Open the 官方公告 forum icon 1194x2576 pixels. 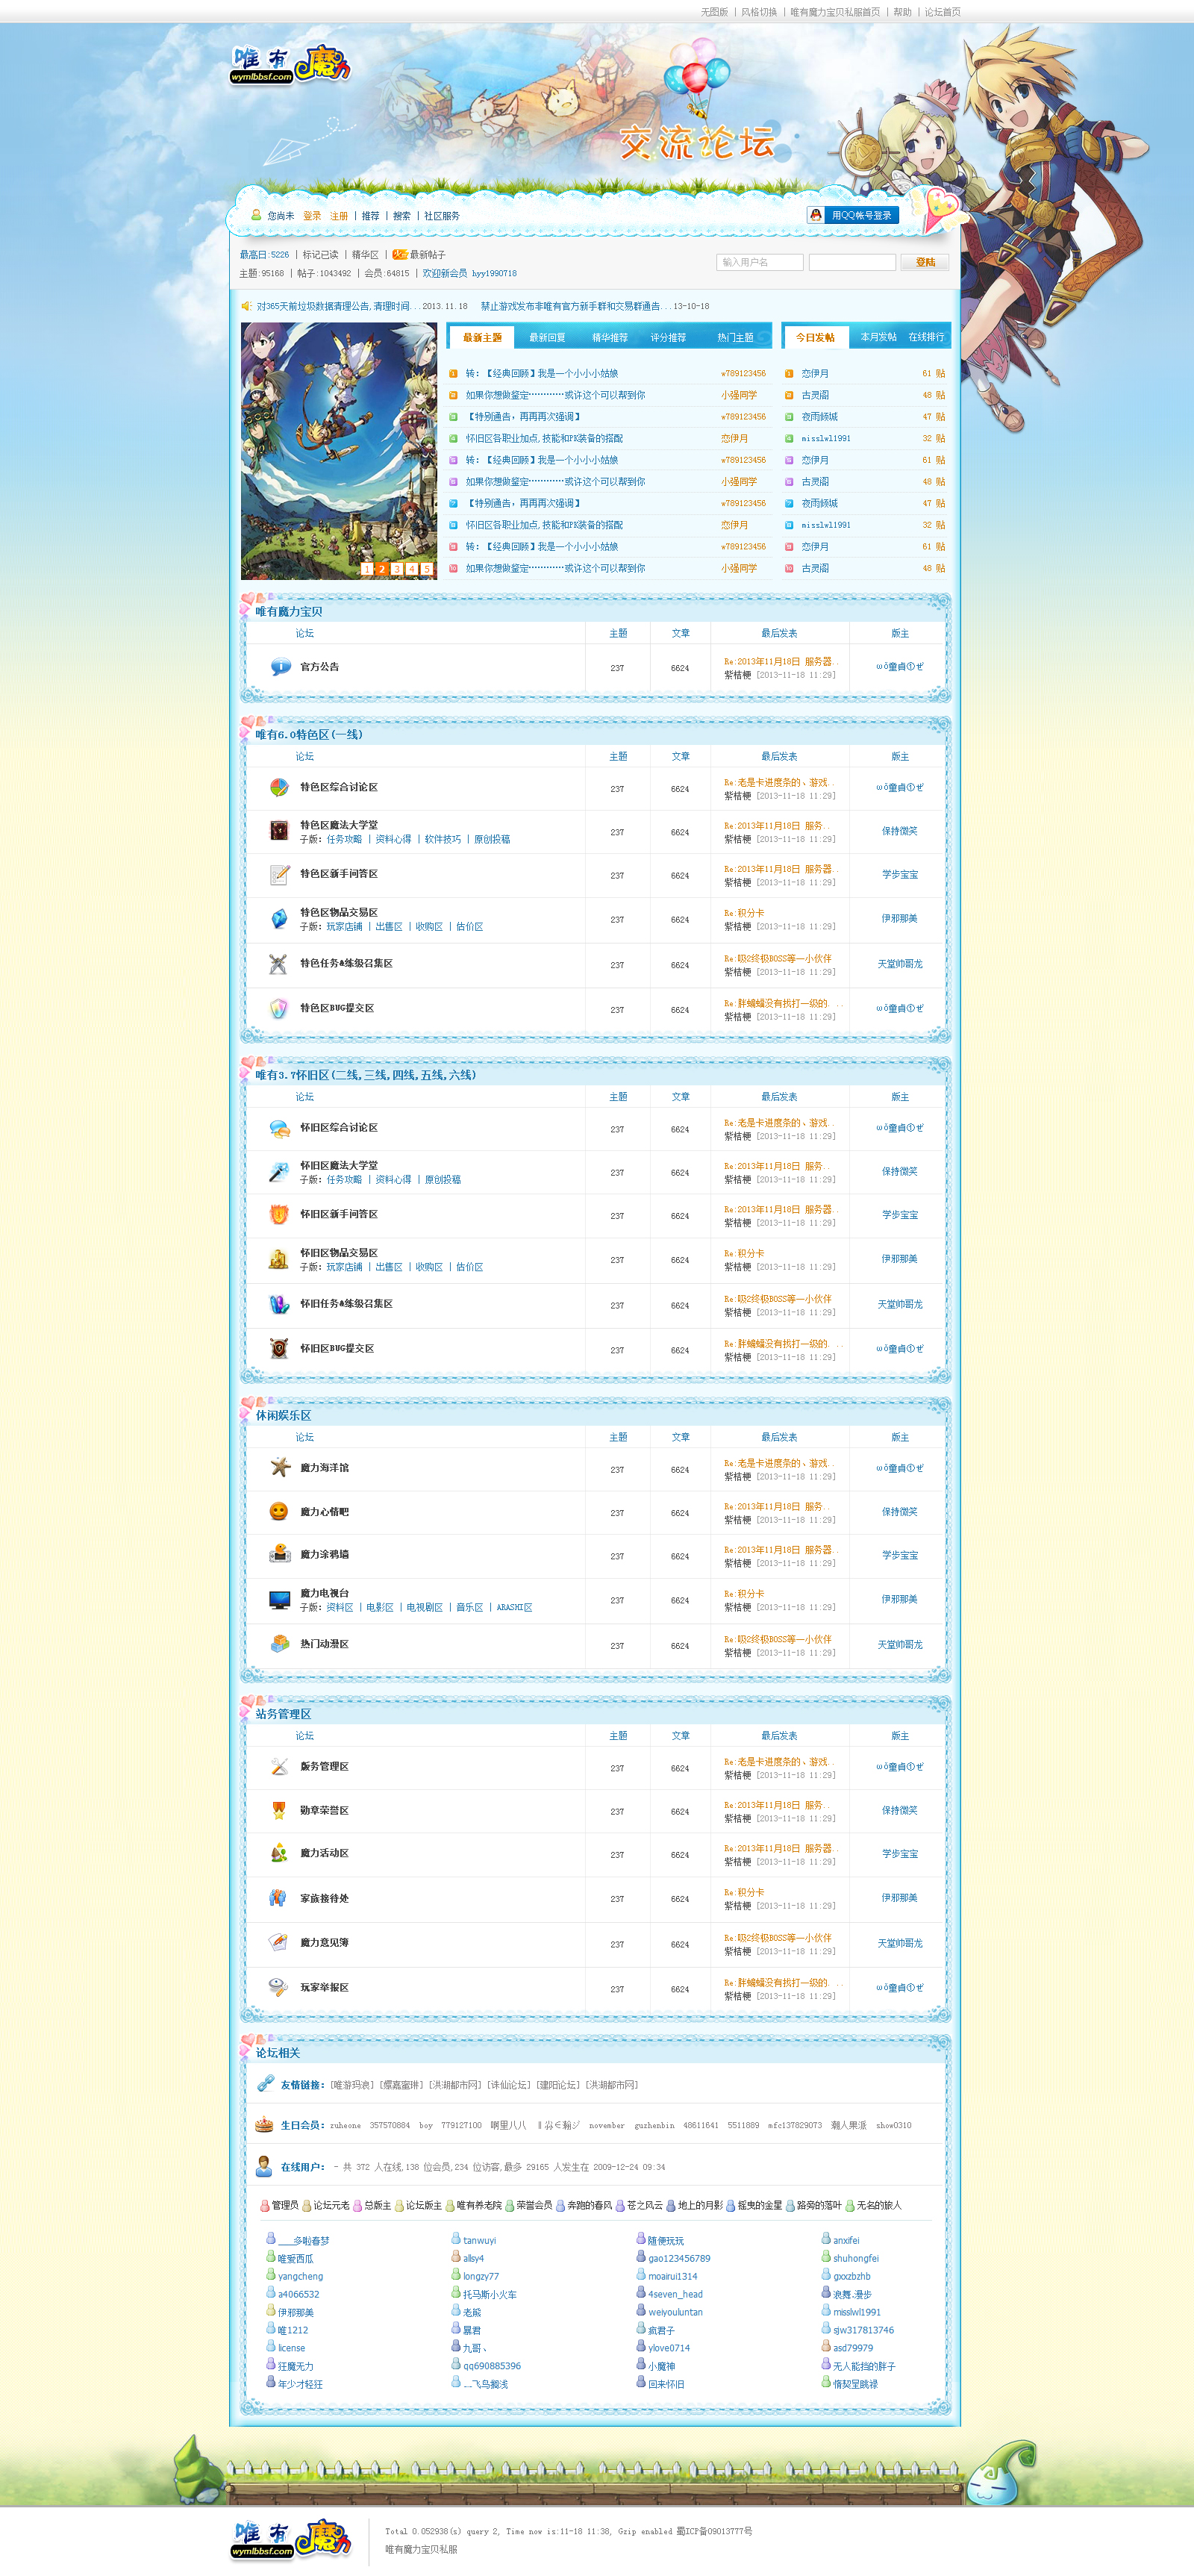[280, 667]
